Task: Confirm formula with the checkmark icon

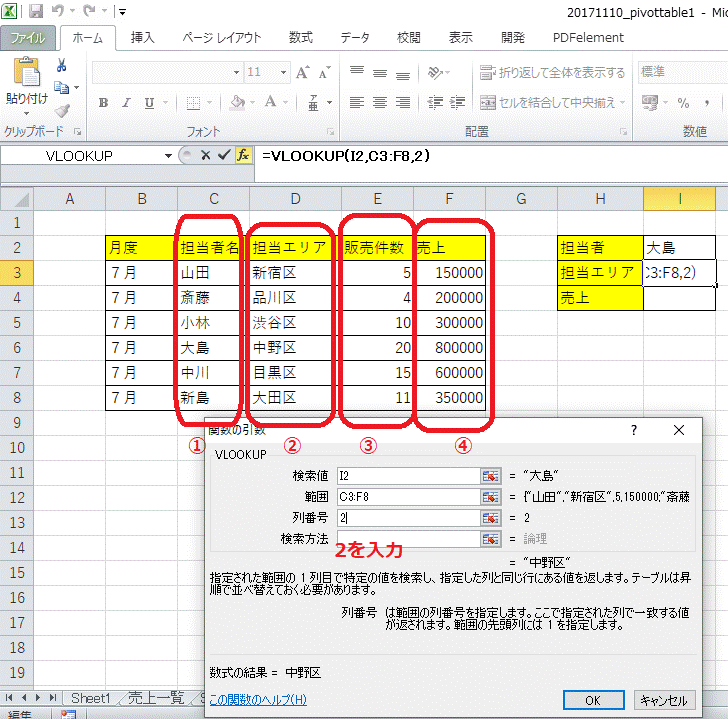Action: tap(224, 156)
